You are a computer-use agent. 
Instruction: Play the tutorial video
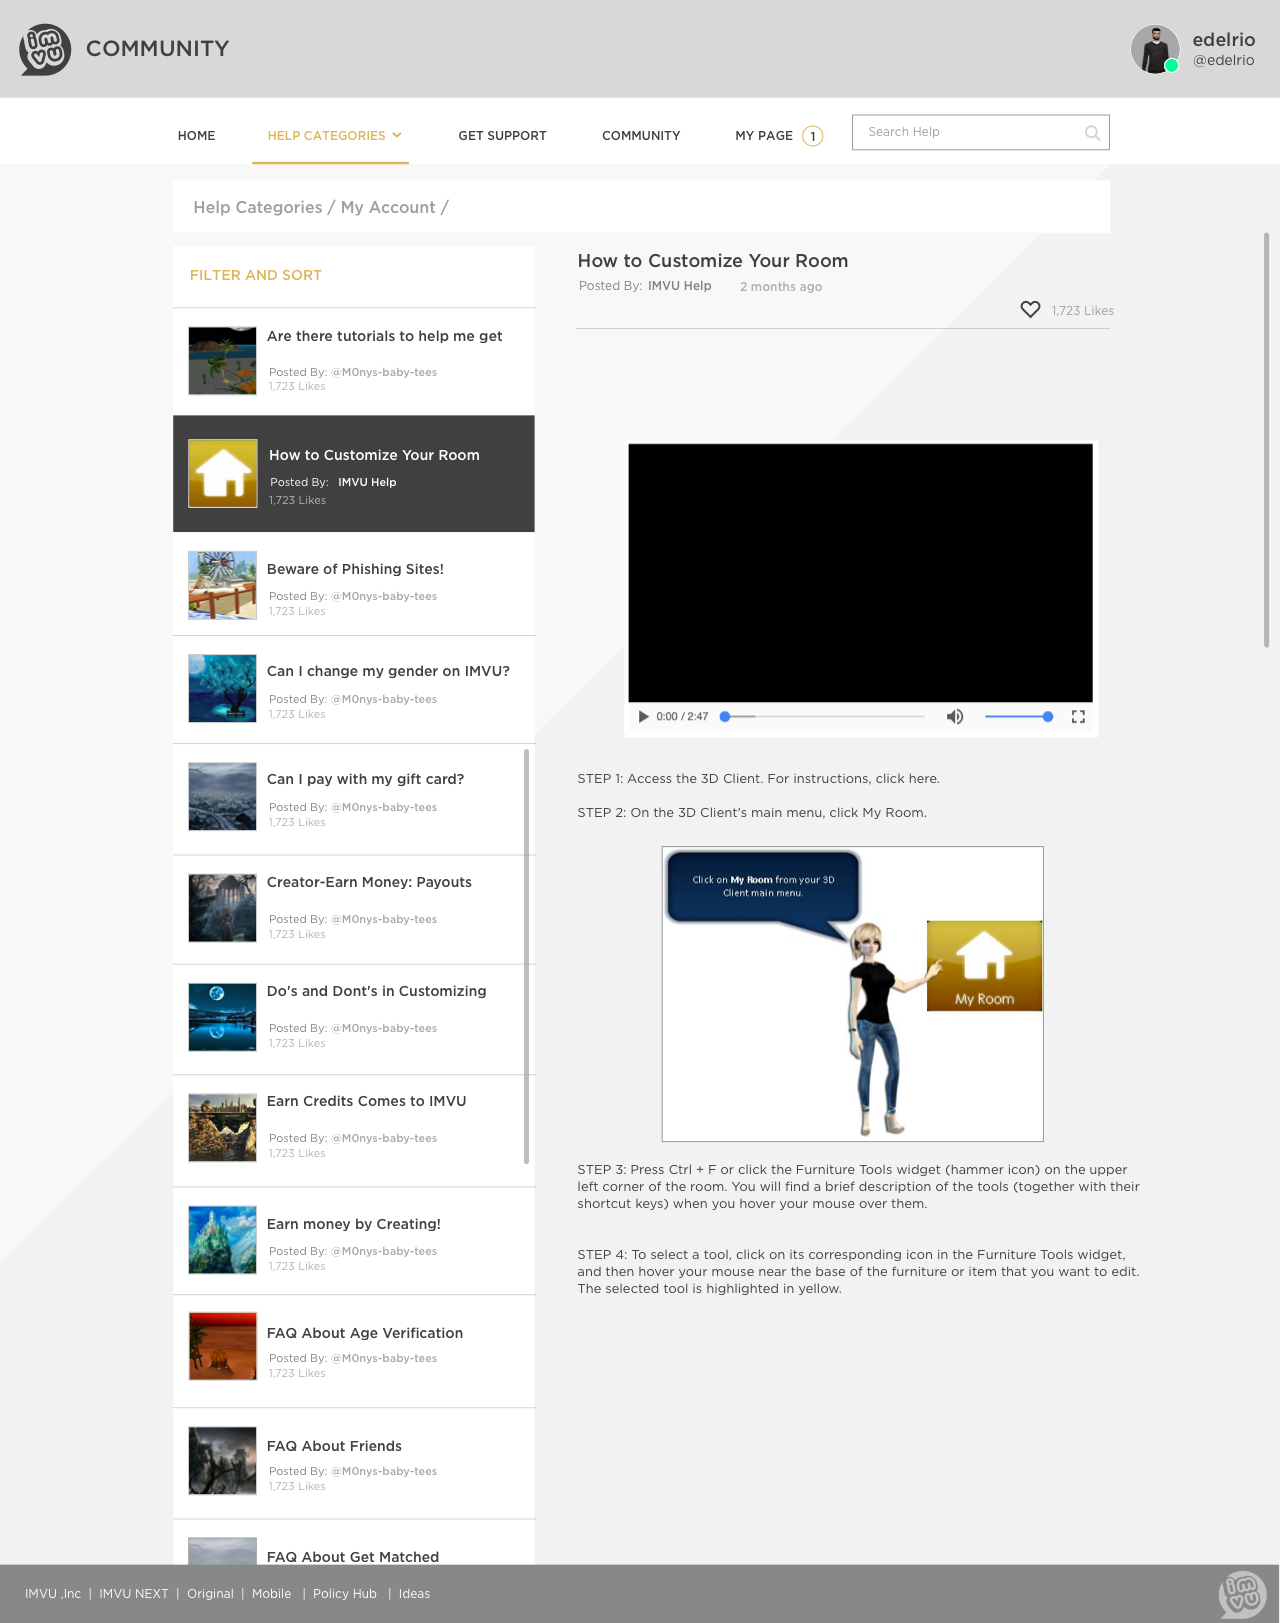643,716
